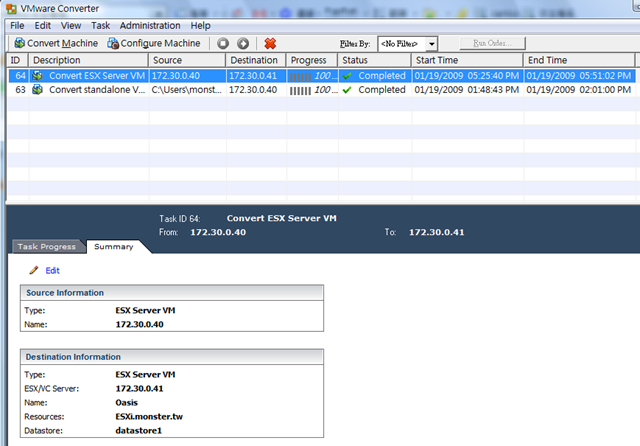Sort by the Destination column header
The image size is (640, 446).
(256, 60)
